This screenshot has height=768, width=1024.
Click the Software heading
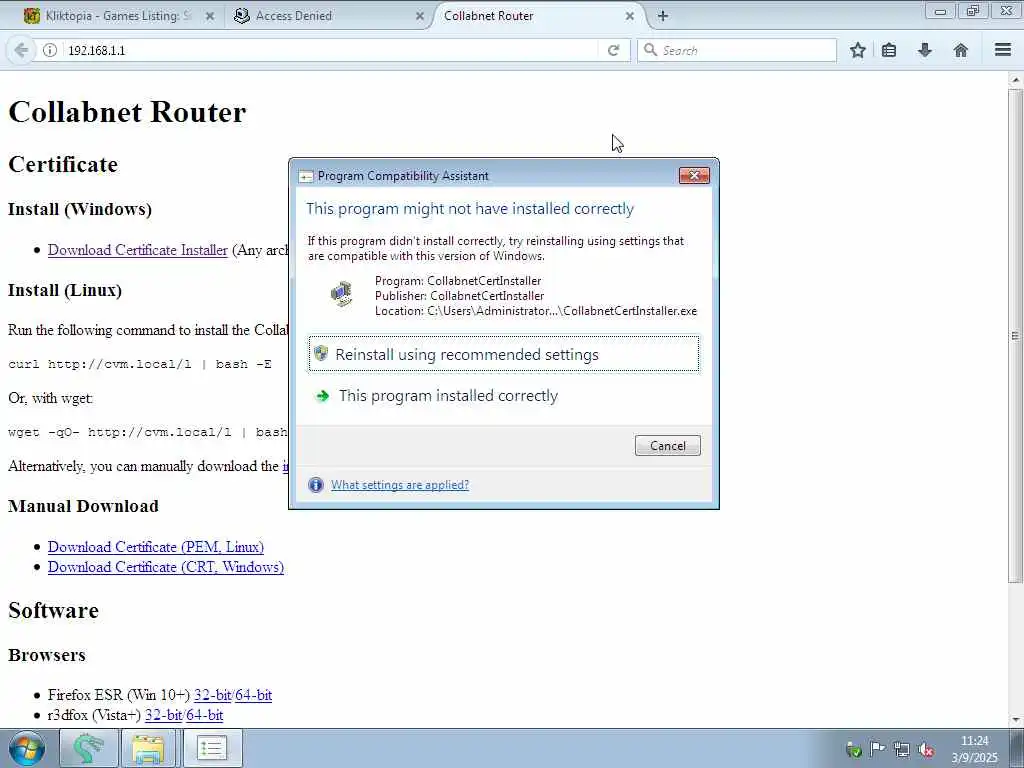(x=54, y=610)
